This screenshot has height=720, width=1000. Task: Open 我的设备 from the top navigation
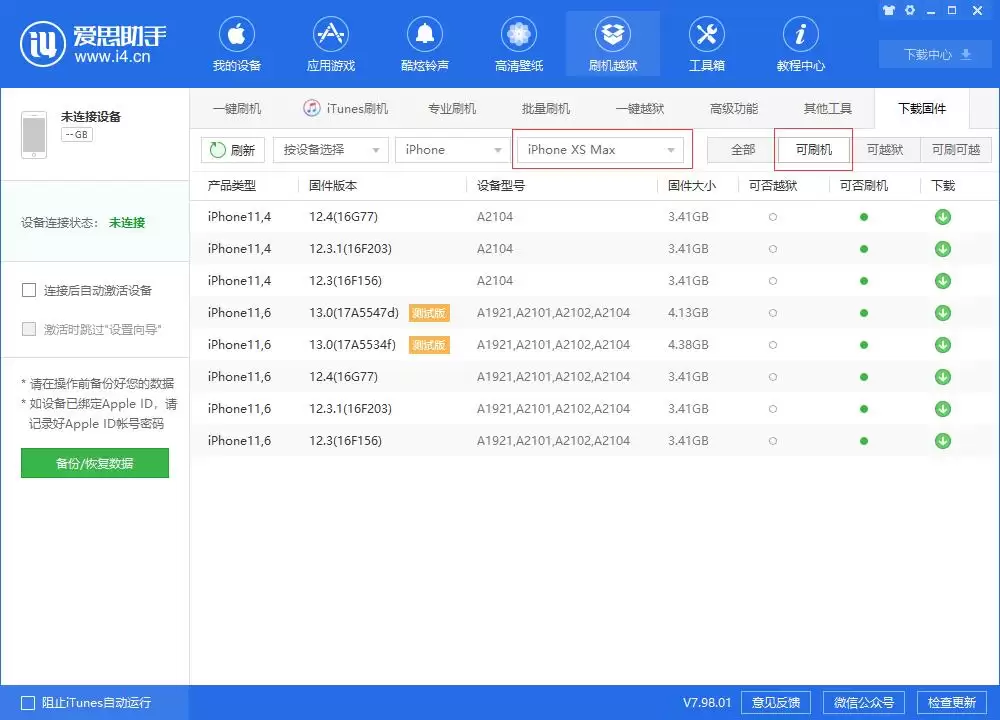(x=237, y=45)
